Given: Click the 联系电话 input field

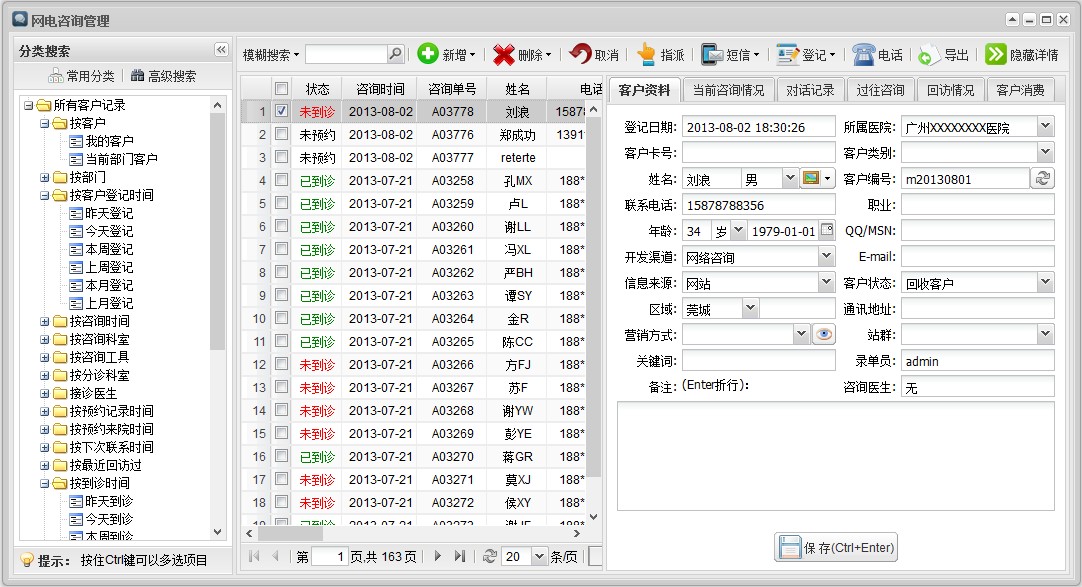Looking at the screenshot, I should (758, 205).
